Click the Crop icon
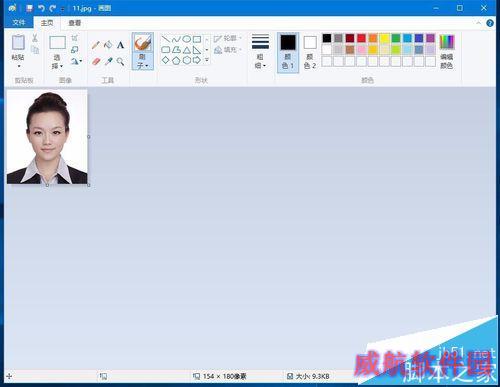Screen dimensions: 500x387 (x=75, y=38)
